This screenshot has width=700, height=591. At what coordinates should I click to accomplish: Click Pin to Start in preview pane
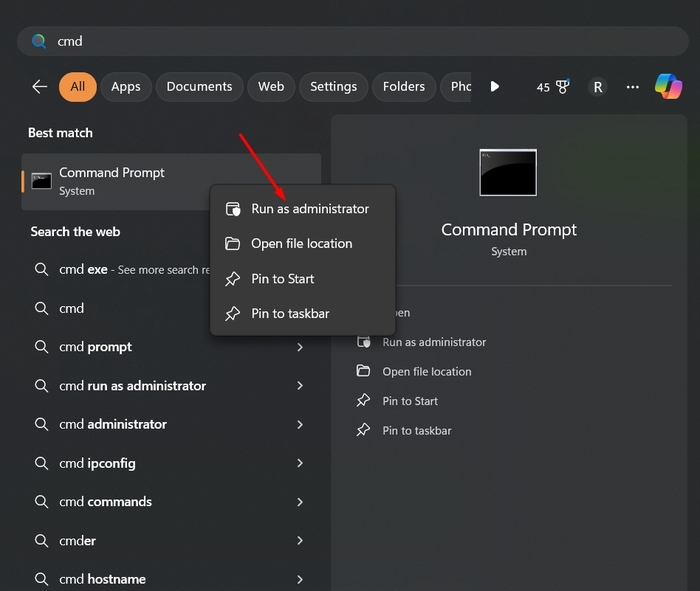(410, 401)
